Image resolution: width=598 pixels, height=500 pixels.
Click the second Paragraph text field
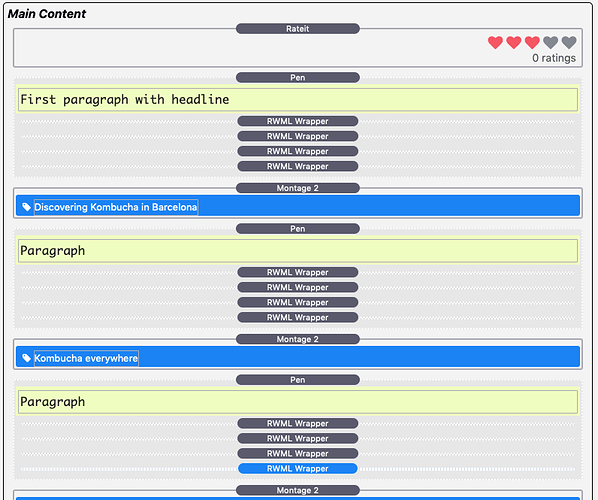pos(297,251)
